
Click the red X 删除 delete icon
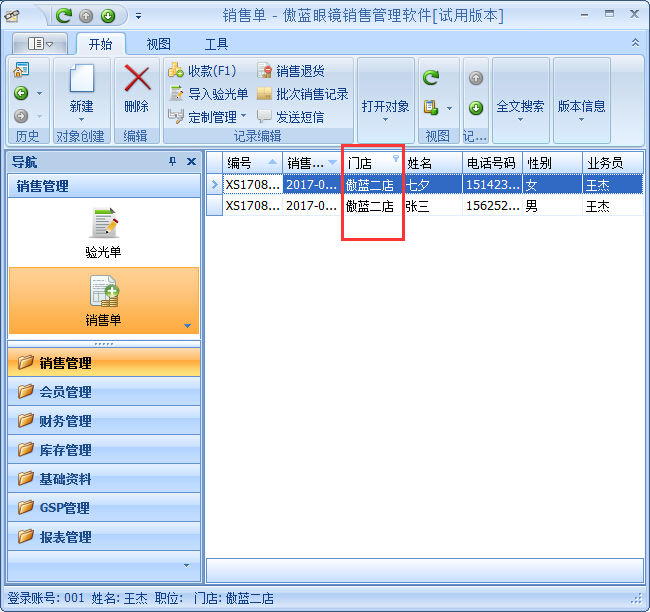point(136,79)
